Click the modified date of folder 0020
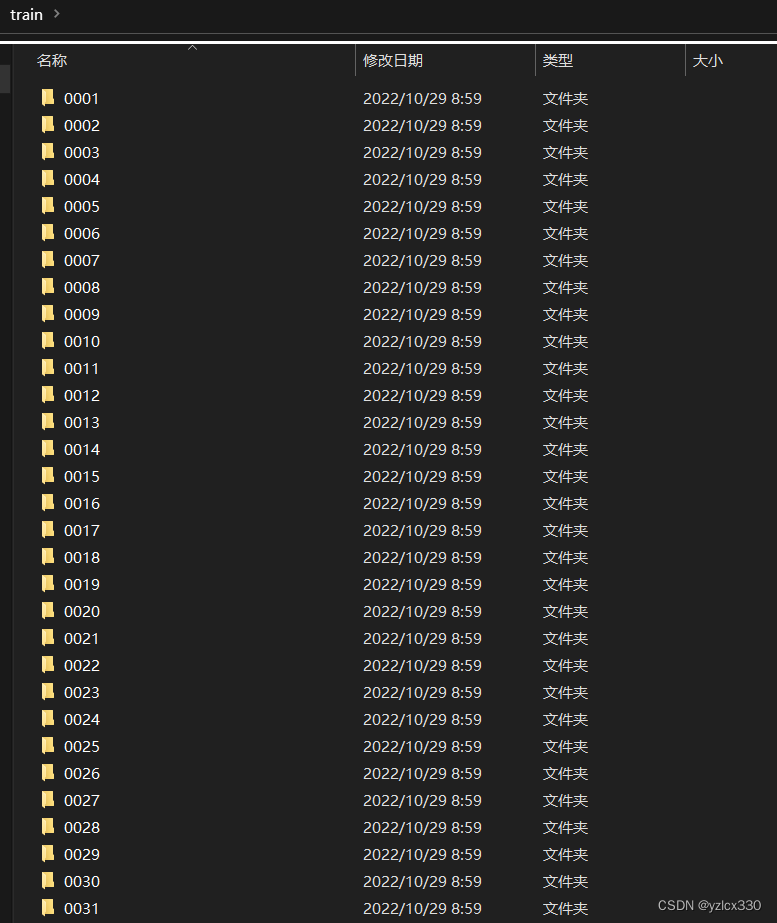Viewport: 777px width, 923px height. click(x=422, y=612)
